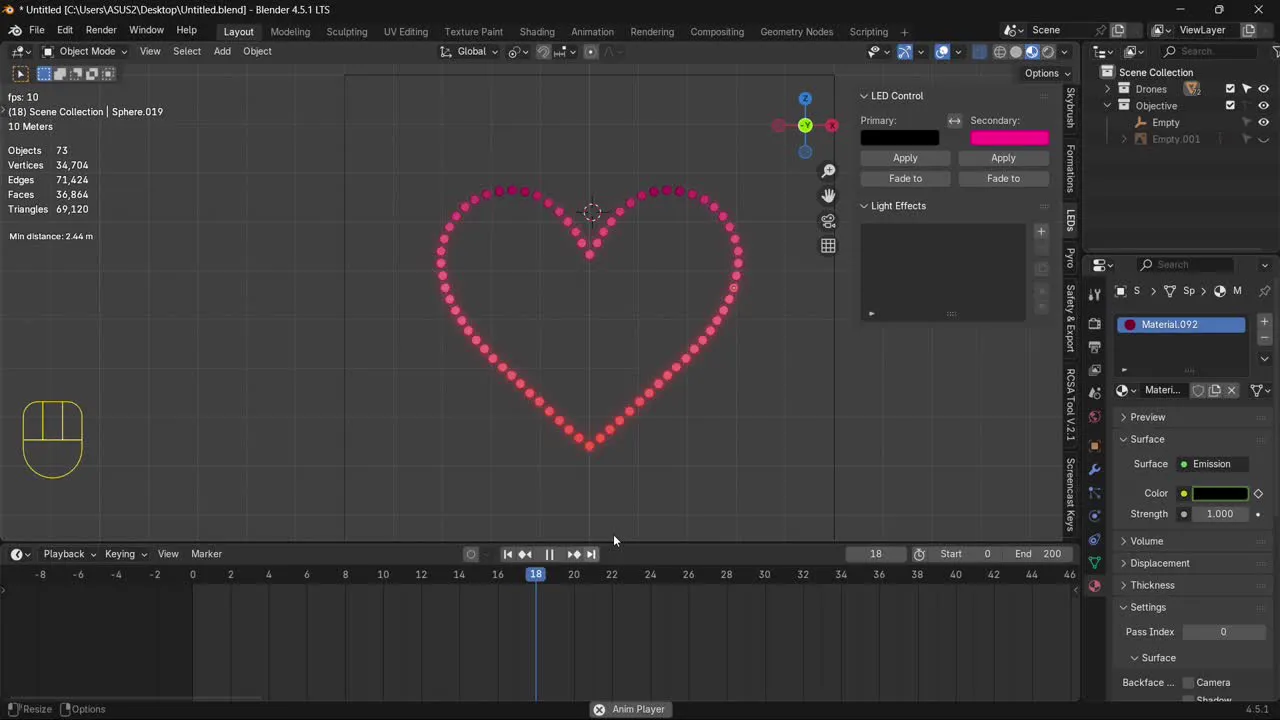The image size is (1280, 720).
Task: Toggle camera view with camera gizmo icon
Action: pos(828,221)
